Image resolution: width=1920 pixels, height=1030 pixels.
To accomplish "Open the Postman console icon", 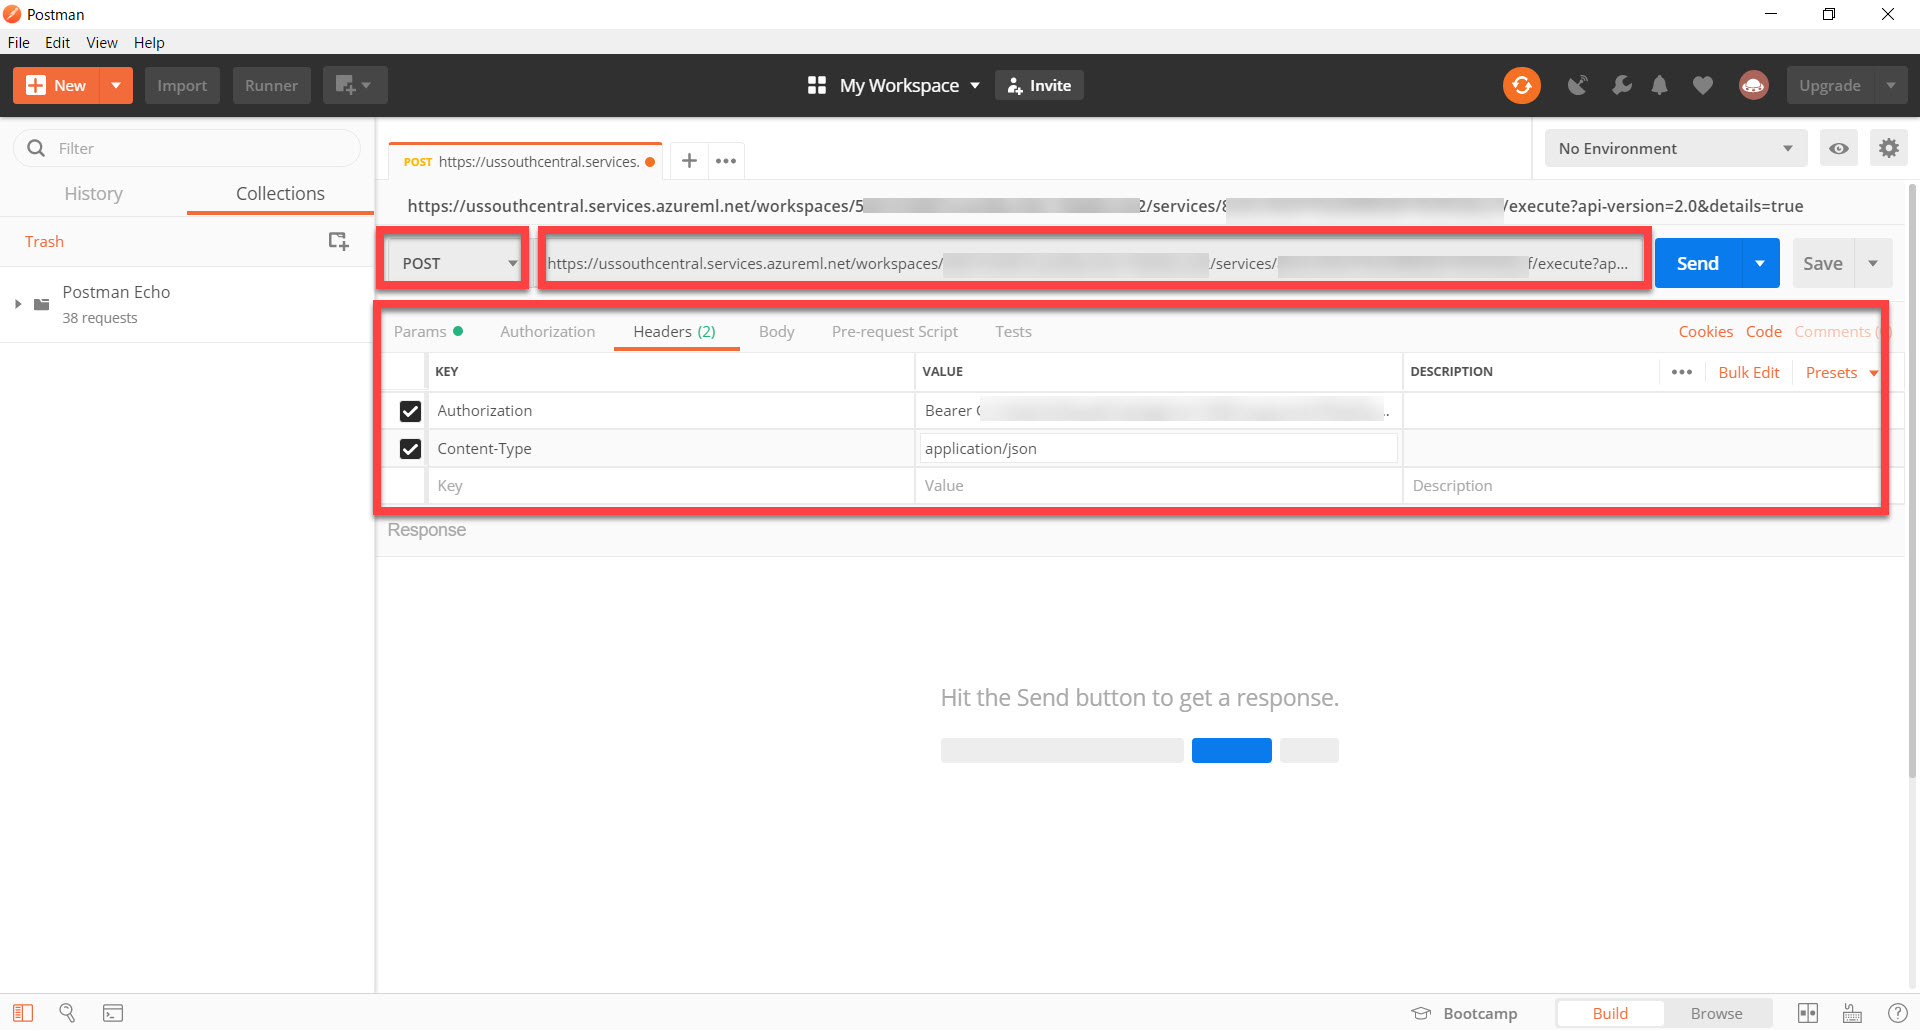I will pyautogui.click(x=113, y=1013).
